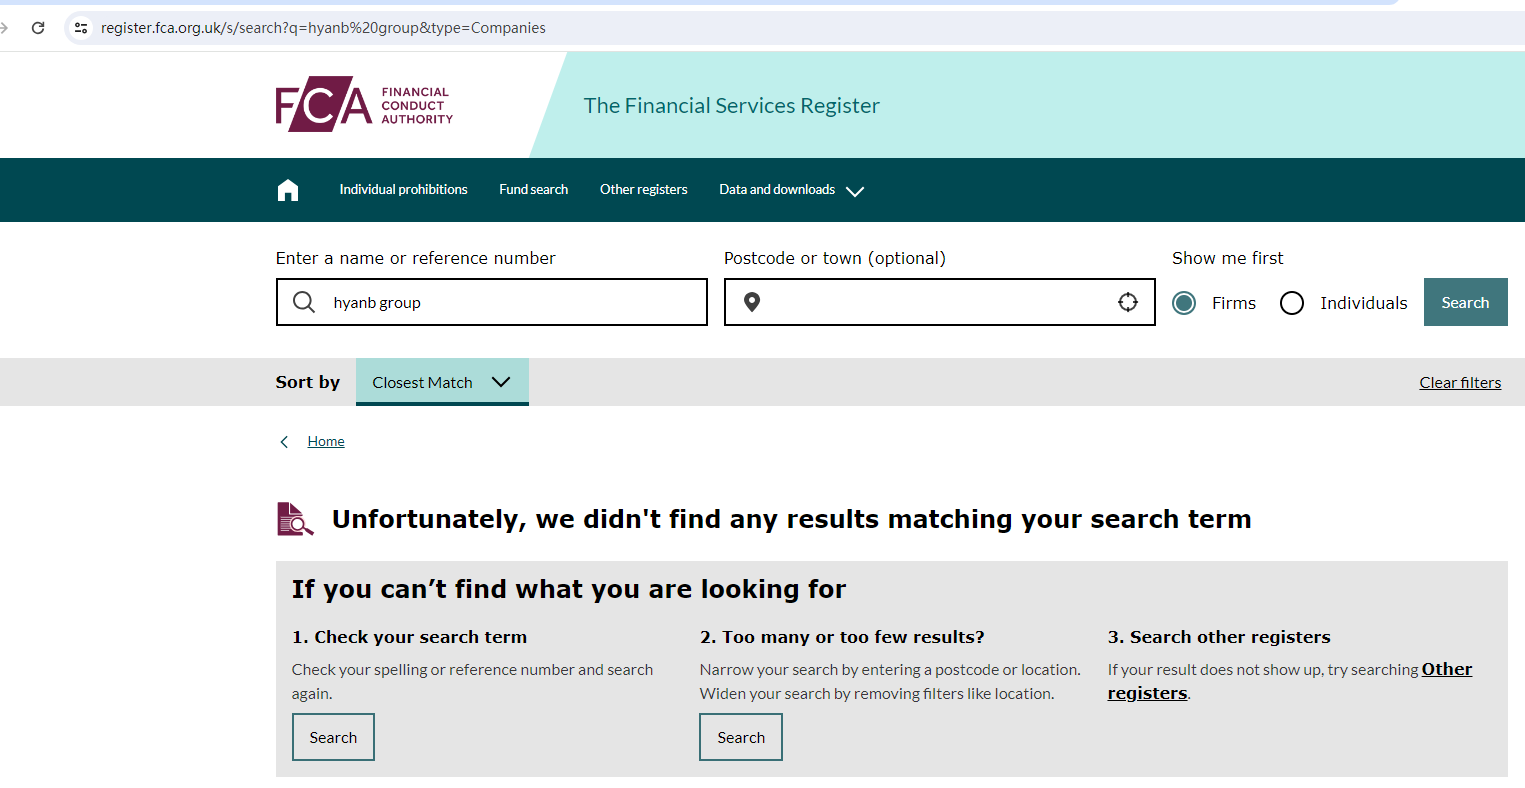Go to the home icon in navigation bar
This screenshot has width=1525, height=788.
(288, 190)
